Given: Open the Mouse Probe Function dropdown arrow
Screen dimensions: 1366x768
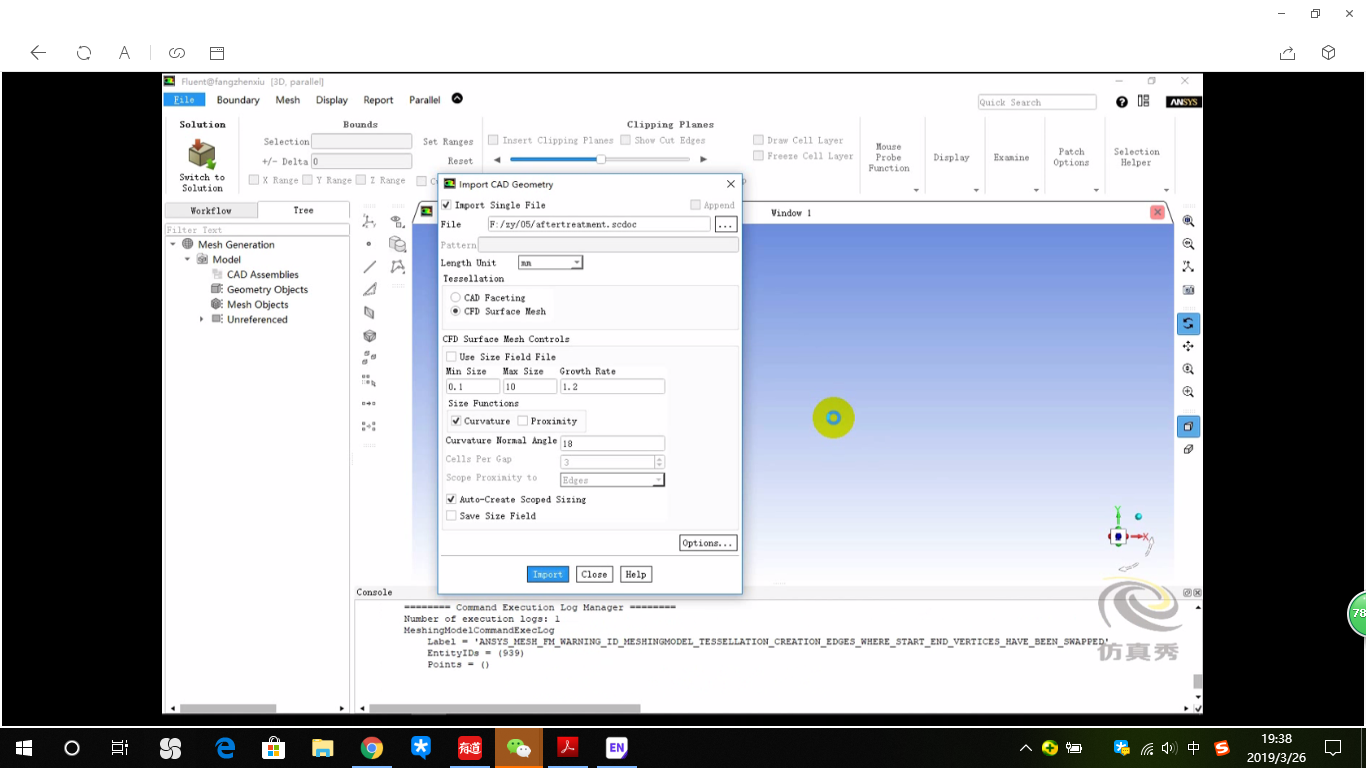Looking at the screenshot, I should point(917,190).
